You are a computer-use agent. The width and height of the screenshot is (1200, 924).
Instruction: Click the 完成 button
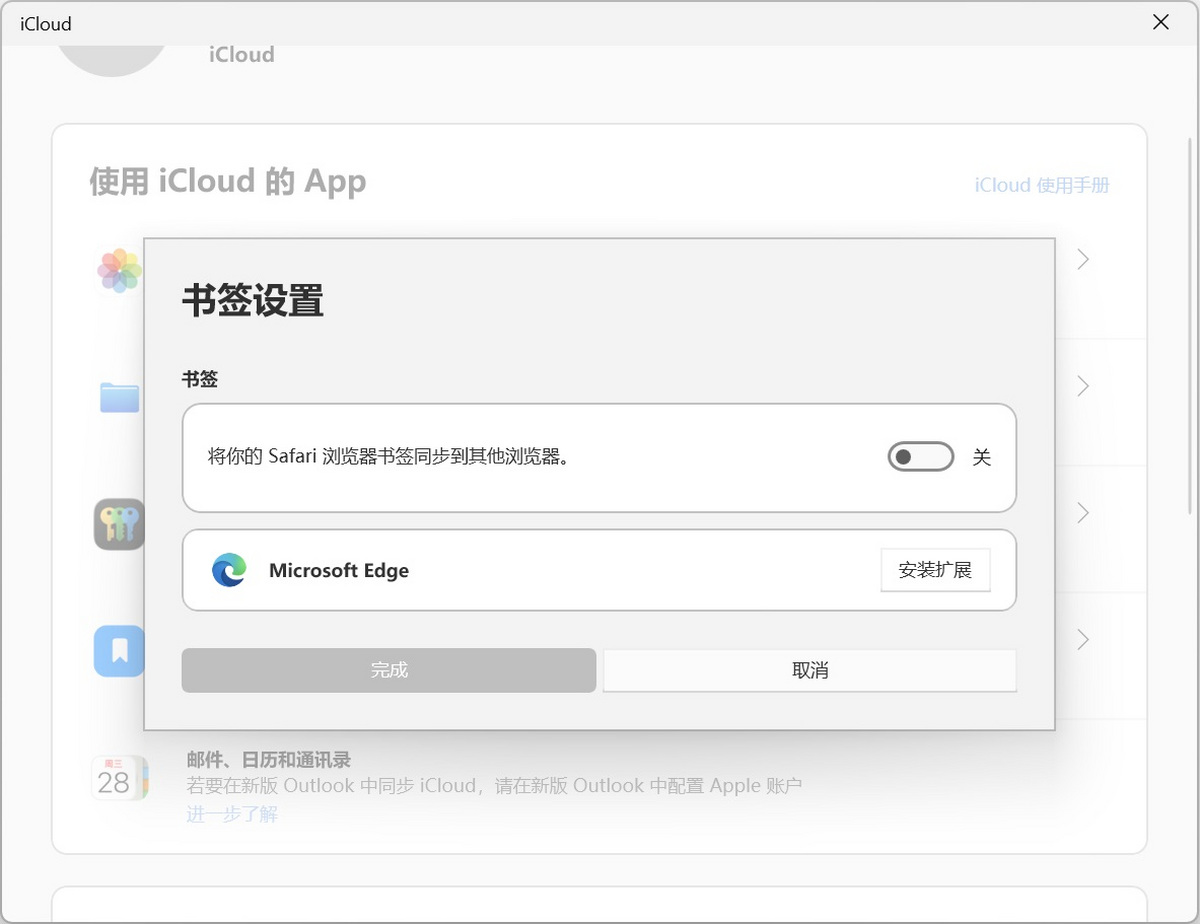coord(388,670)
